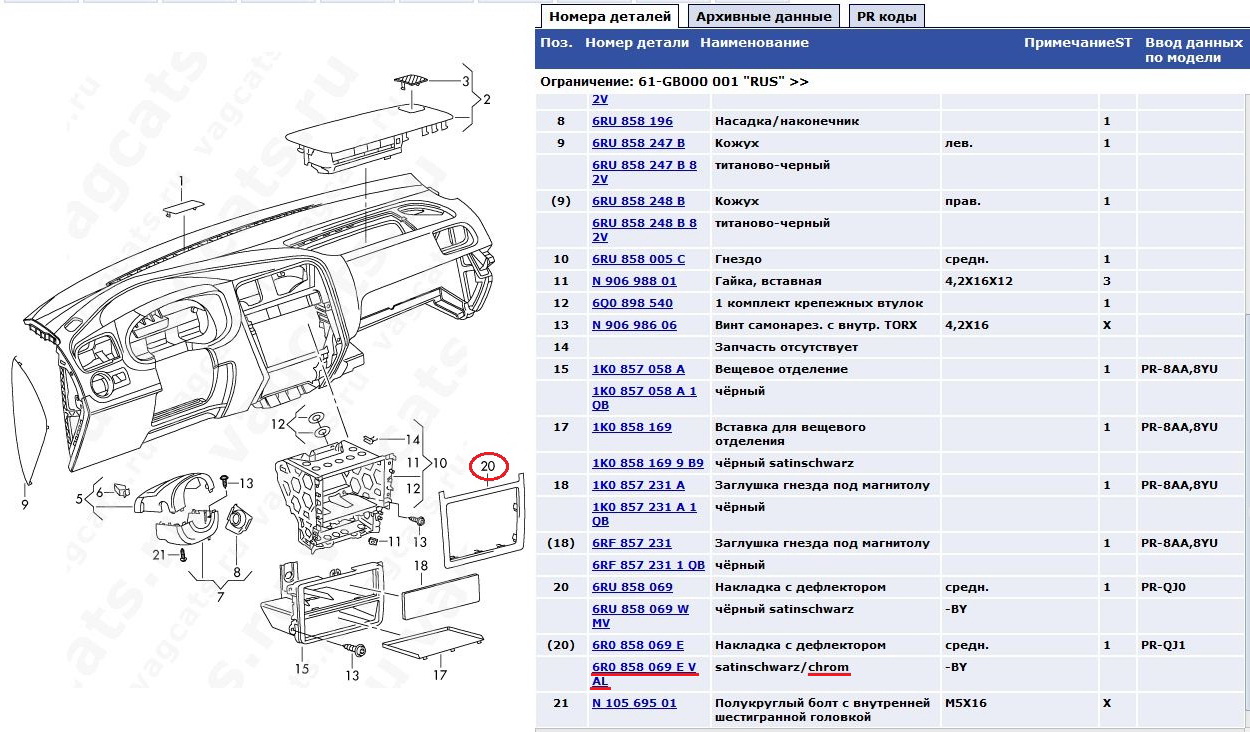The width and height of the screenshot is (1250, 732).
Task: Select the Номера деталей tab
Action: (610, 16)
